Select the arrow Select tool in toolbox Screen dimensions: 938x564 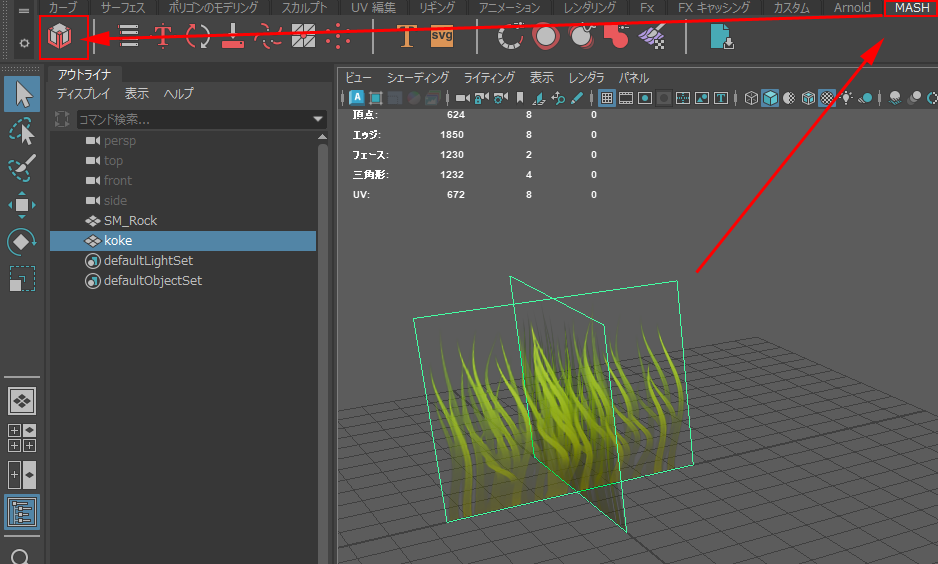coord(22,94)
